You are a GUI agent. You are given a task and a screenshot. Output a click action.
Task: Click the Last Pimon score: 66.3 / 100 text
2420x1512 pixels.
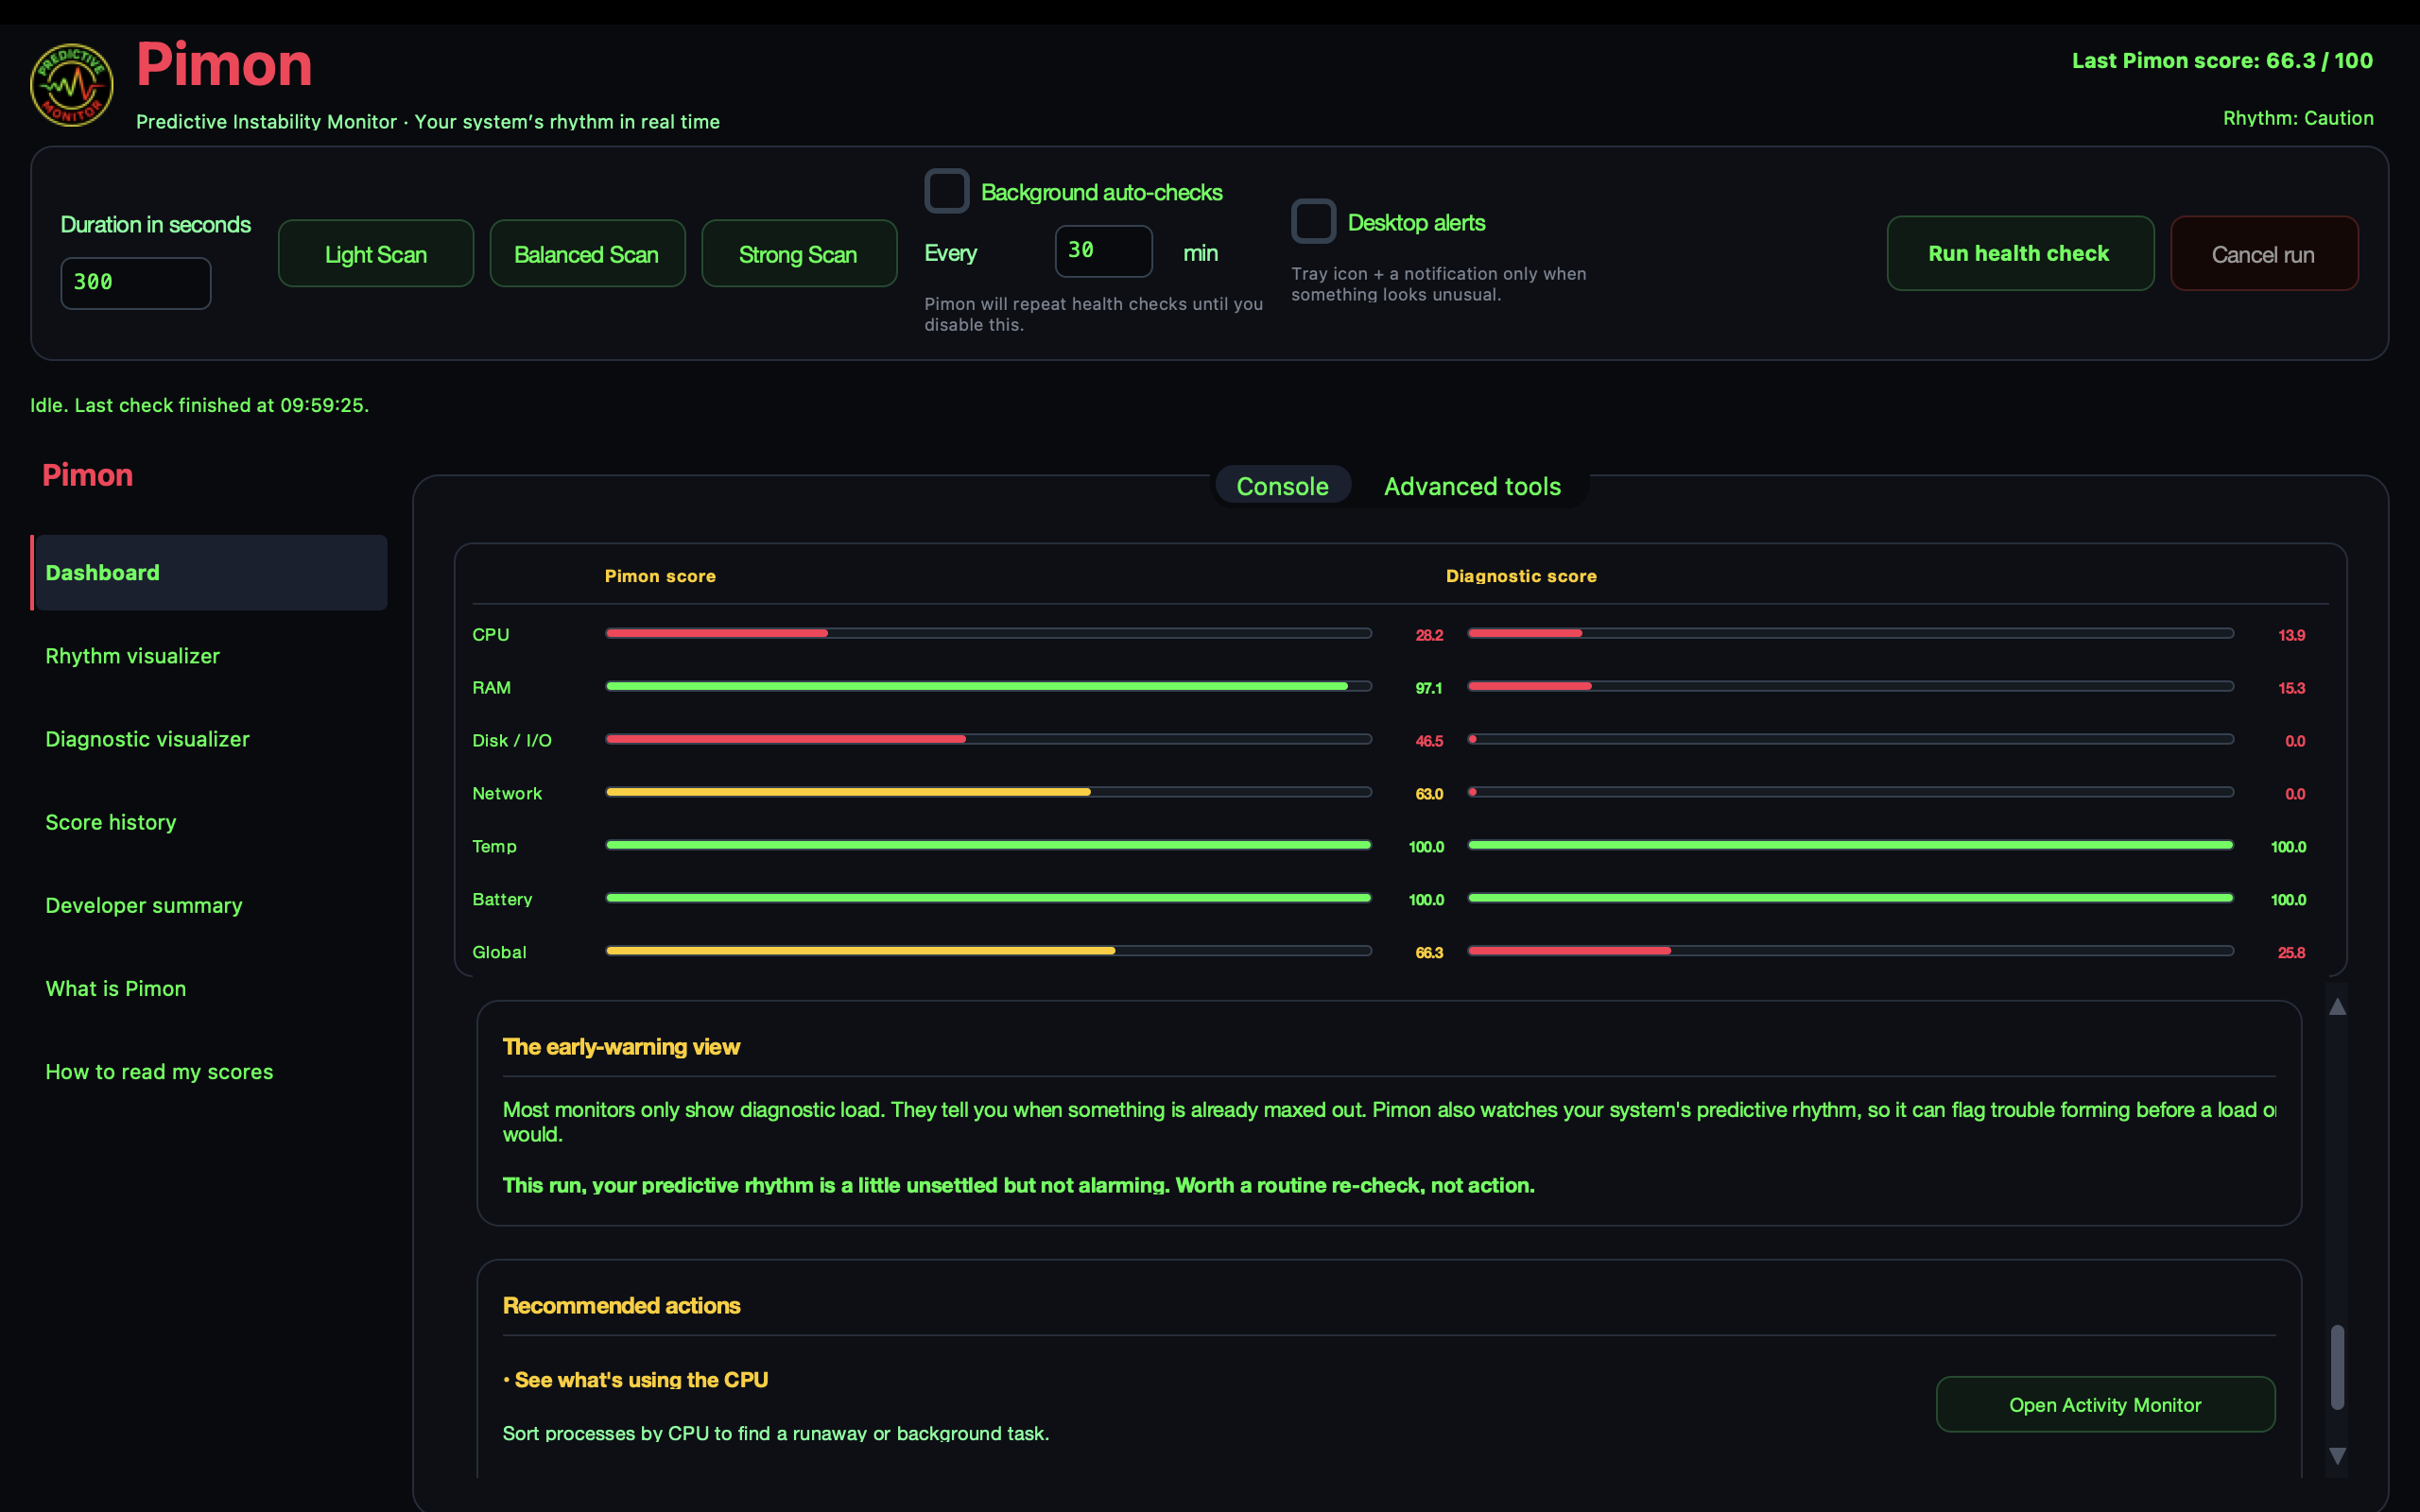click(x=2222, y=61)
